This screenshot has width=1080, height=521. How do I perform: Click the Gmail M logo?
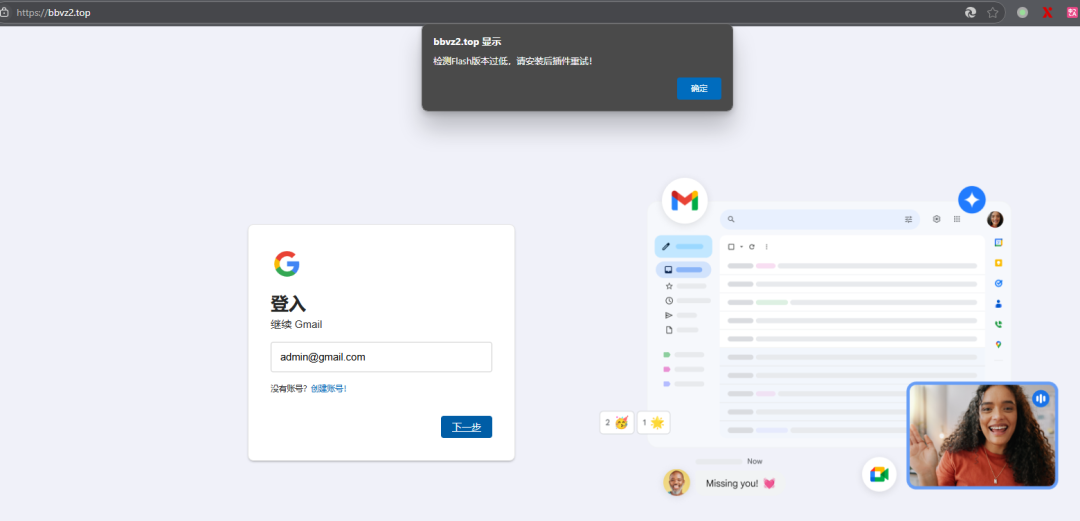tap(684, 201)
